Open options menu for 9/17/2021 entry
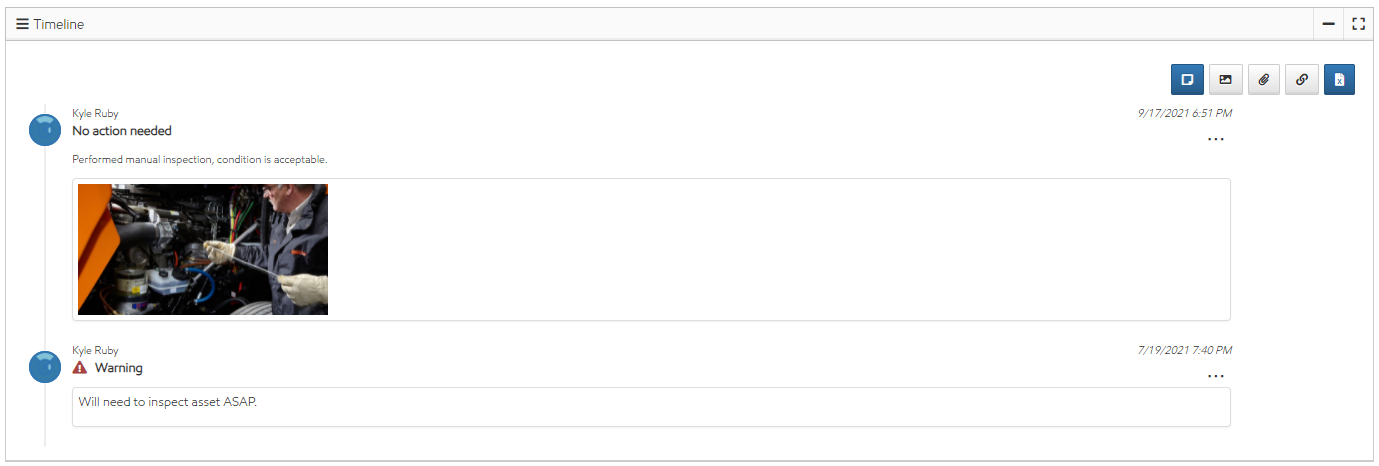 click(1215, 139)
